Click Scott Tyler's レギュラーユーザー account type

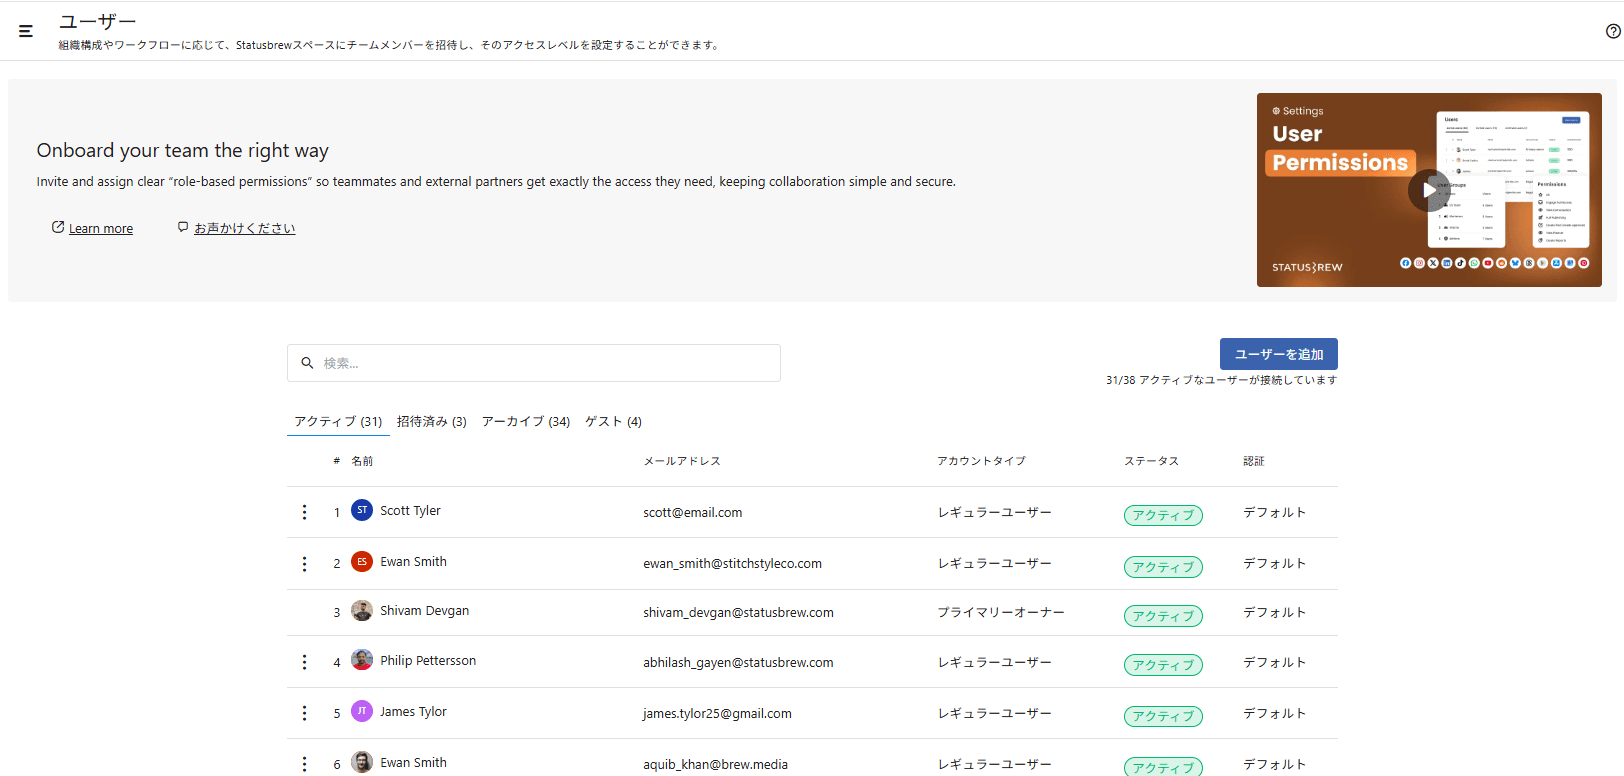[x=995, y=513]
